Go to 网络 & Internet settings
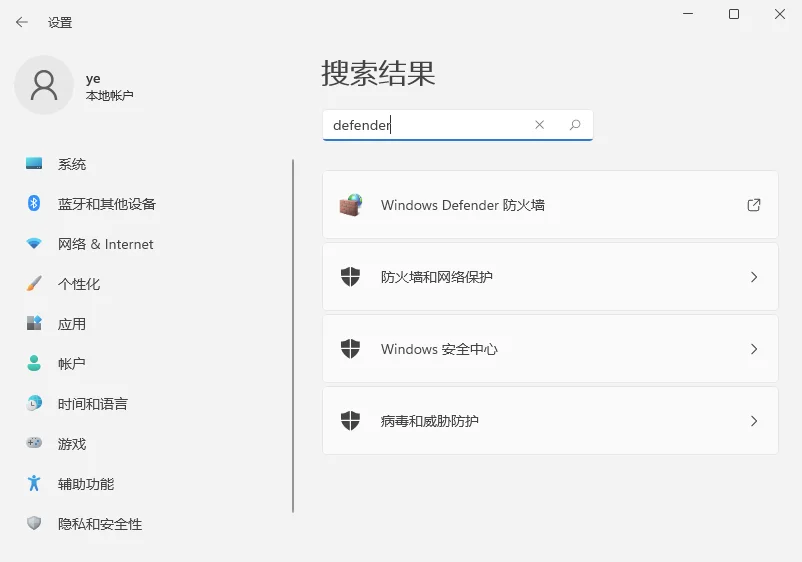The width and height of the screenshot is (802, 562). pyautogui.click(x=105, y=244)
